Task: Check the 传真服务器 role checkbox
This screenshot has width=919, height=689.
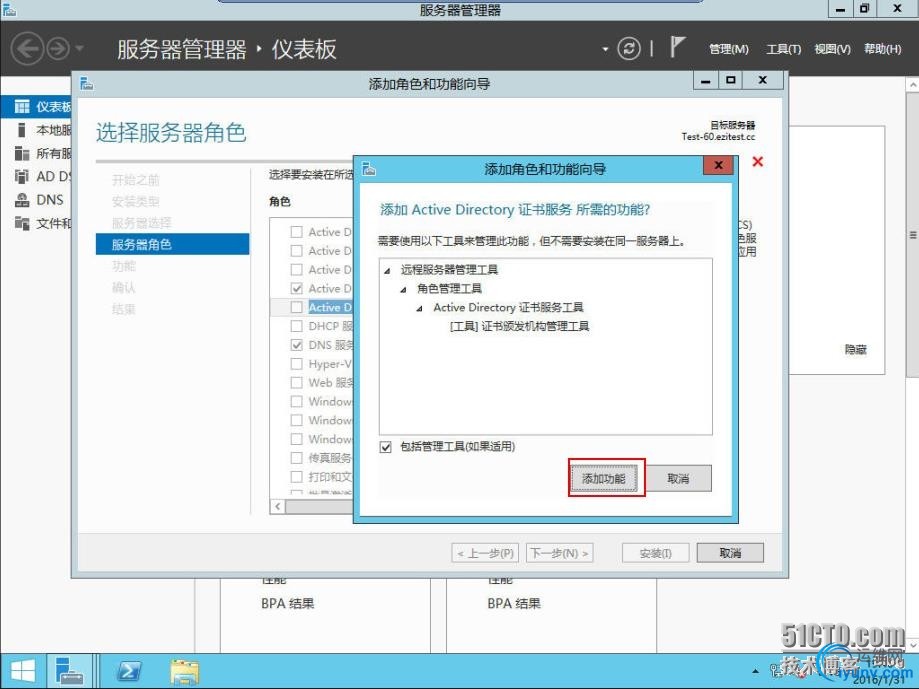Action: click(x=297, y=458)
